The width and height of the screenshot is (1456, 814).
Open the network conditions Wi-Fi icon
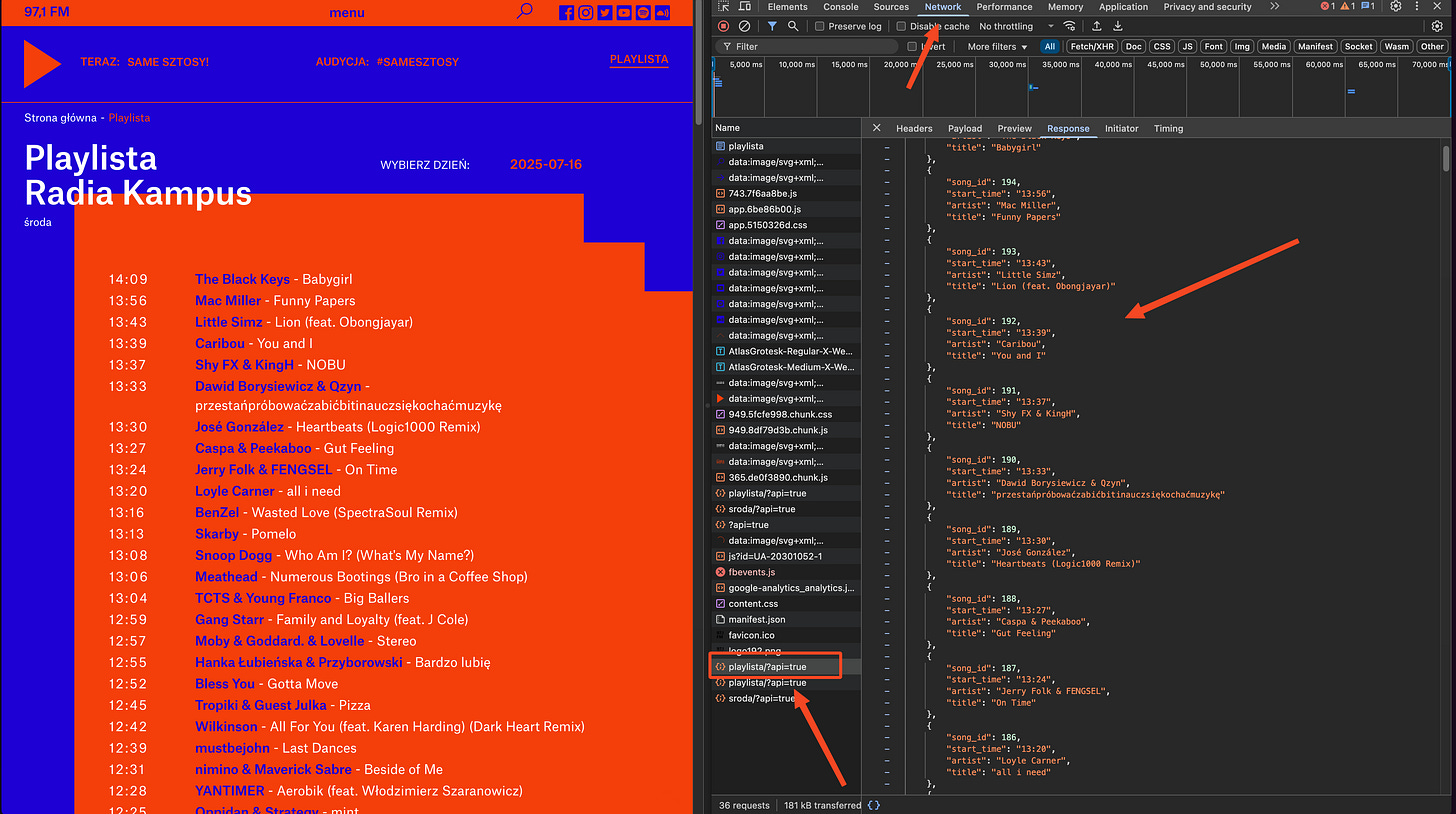tap(1070, 26)
